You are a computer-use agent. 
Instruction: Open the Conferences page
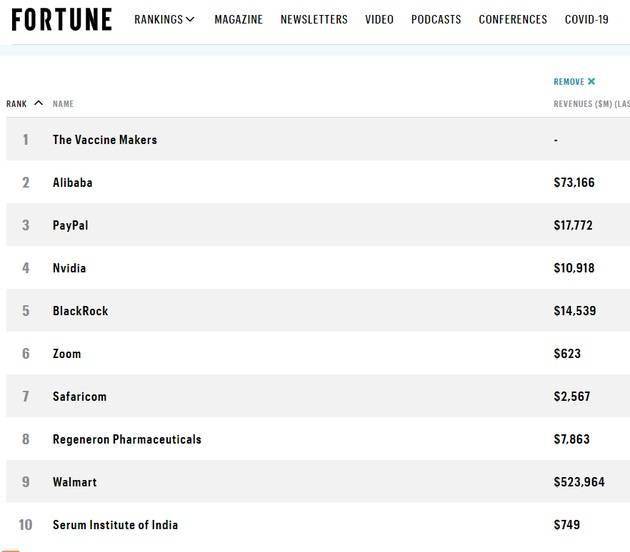pyautogui.click(x=513, y=19)
